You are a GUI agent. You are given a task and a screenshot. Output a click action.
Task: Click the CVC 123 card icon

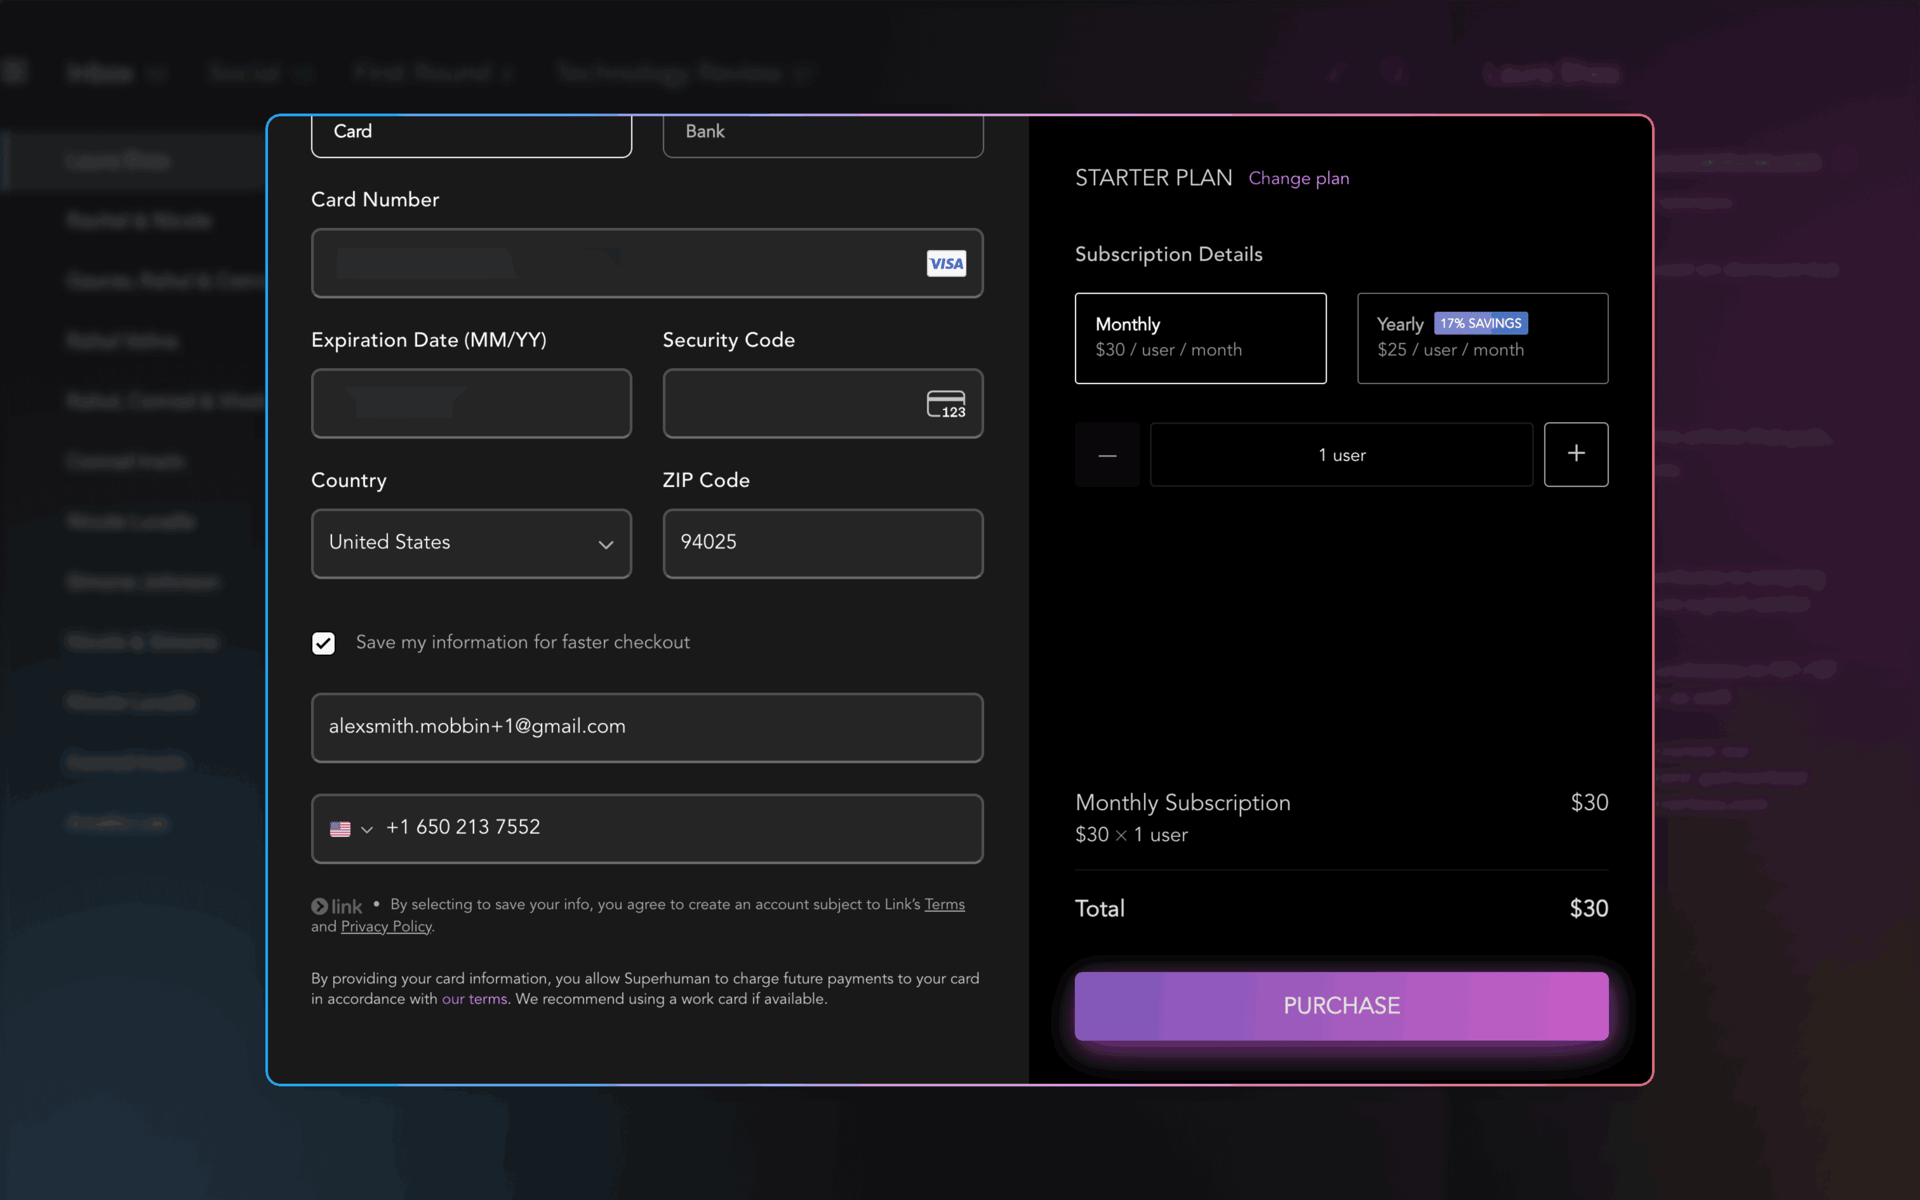(946, 404)
